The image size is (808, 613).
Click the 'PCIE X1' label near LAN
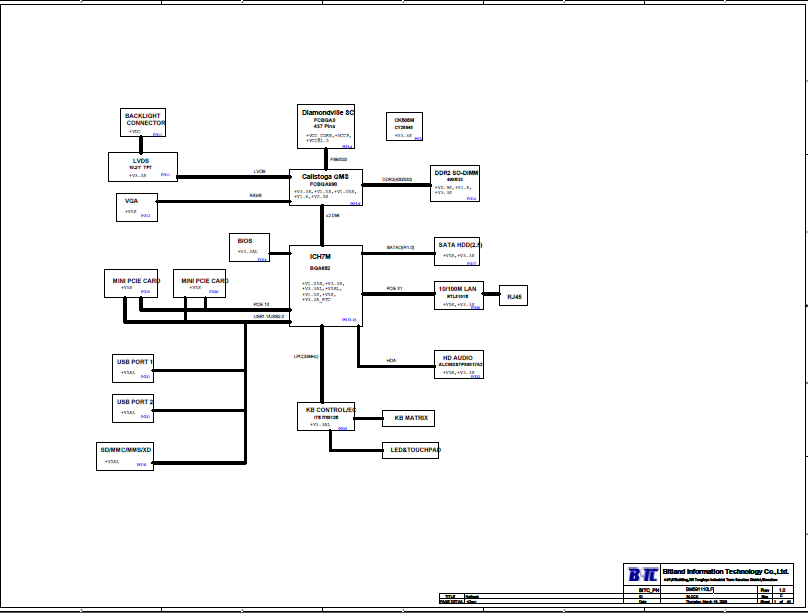coord(394,289)
